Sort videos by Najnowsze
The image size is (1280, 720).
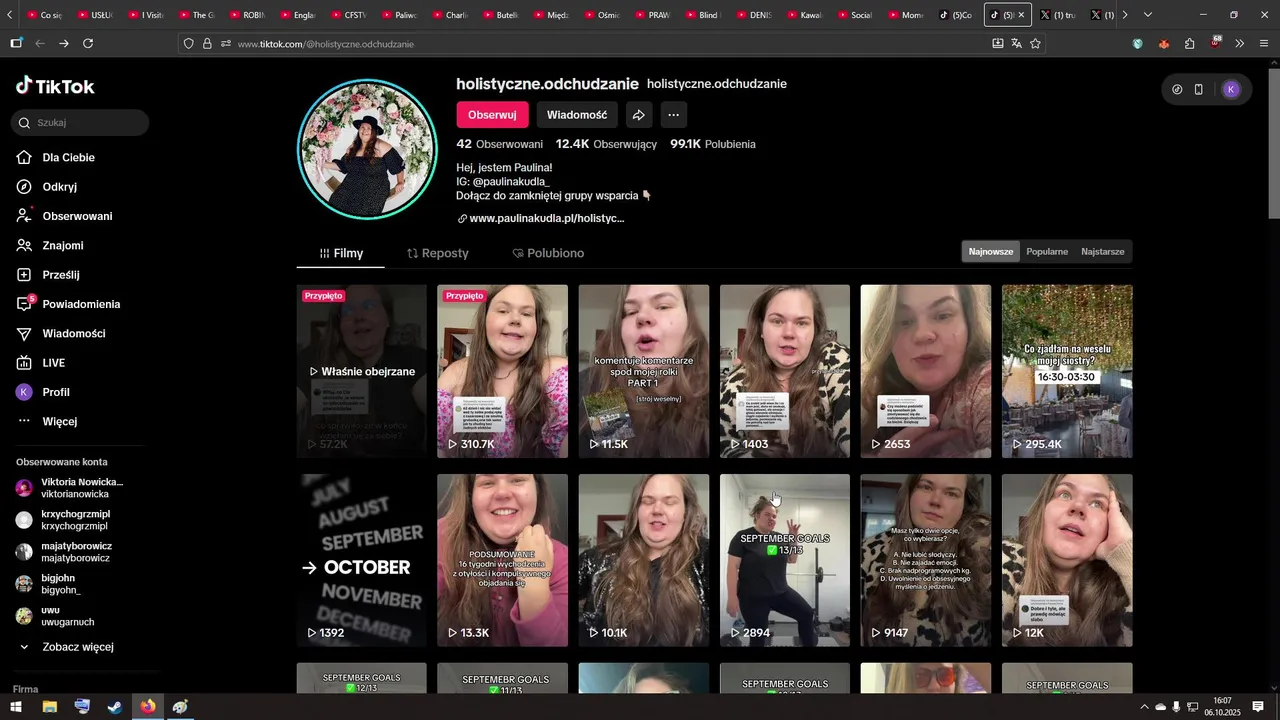pos(991,252)
